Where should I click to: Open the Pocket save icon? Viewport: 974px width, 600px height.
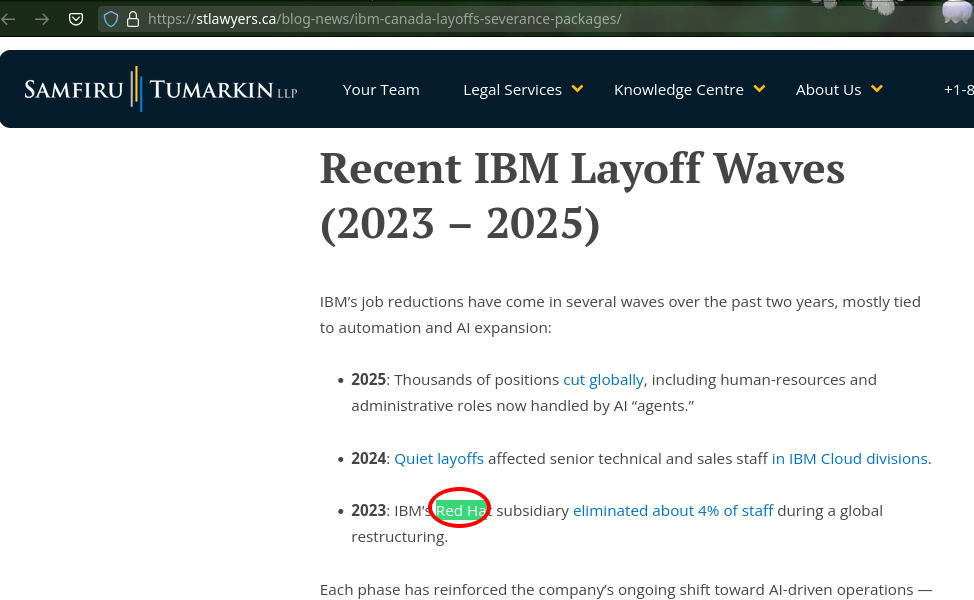pos(76,19)
